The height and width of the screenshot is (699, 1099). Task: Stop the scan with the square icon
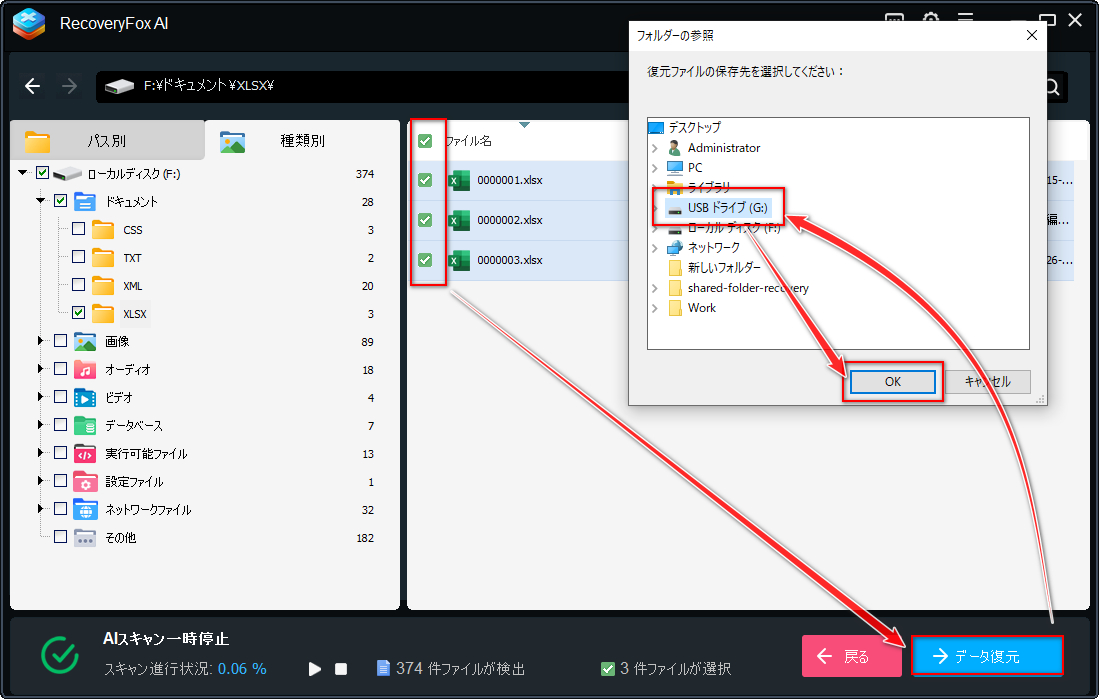341,668
